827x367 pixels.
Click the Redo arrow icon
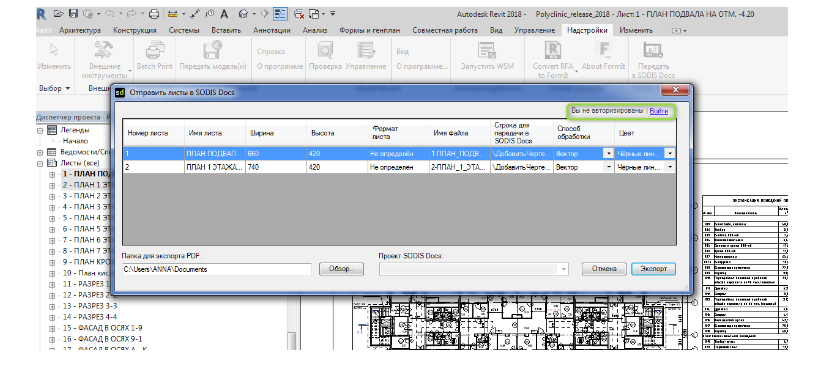(x=130, y=14)
